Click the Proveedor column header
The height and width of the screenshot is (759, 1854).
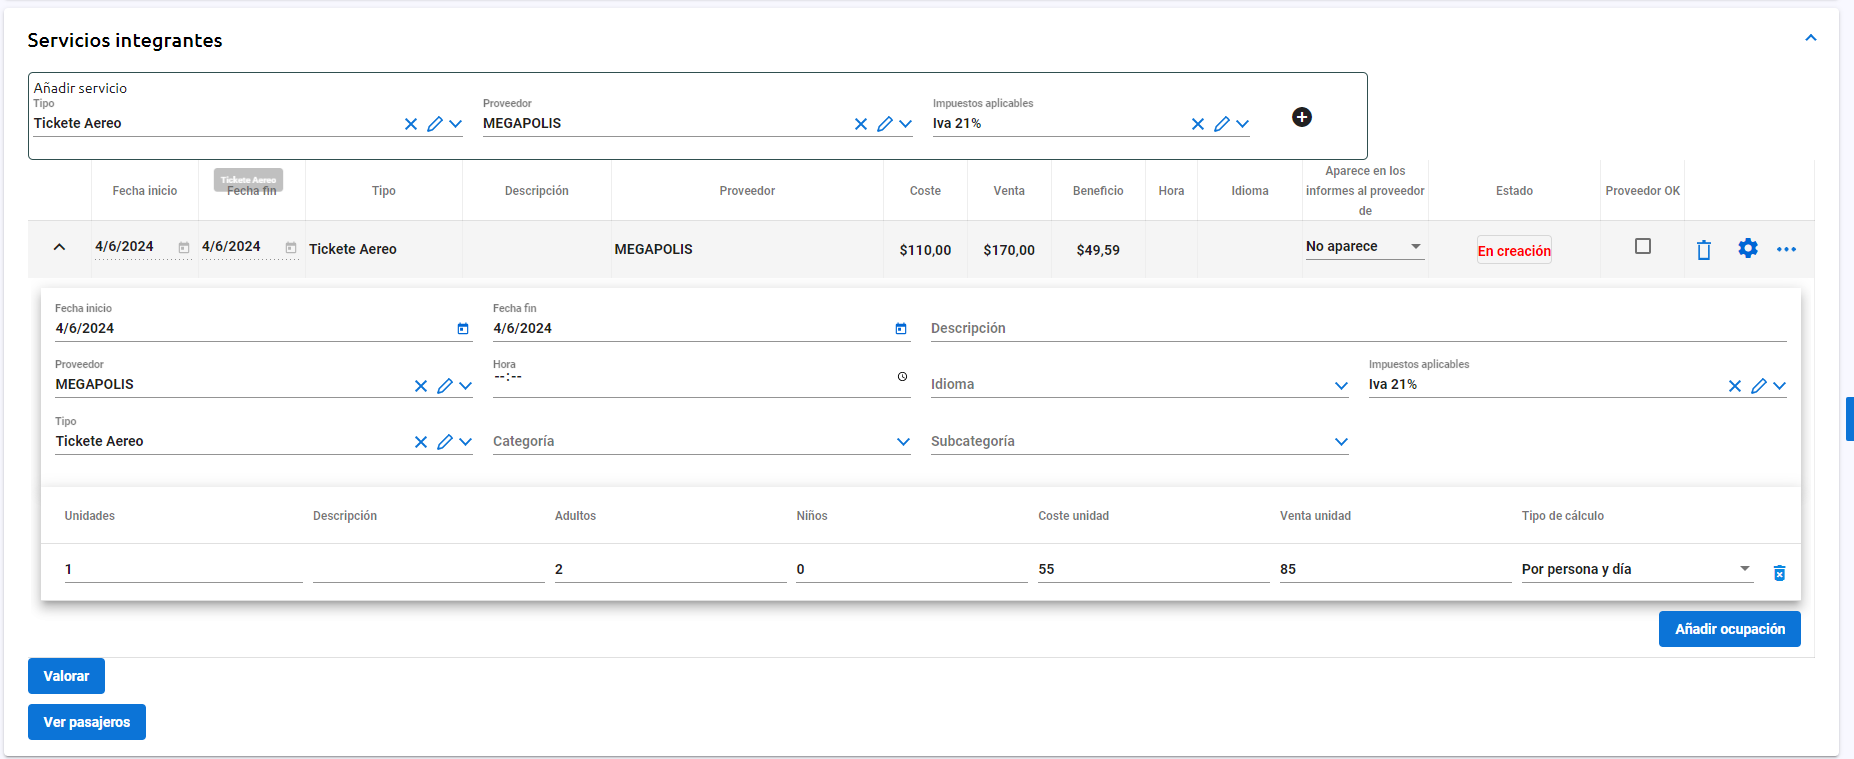tap(747, 191)
